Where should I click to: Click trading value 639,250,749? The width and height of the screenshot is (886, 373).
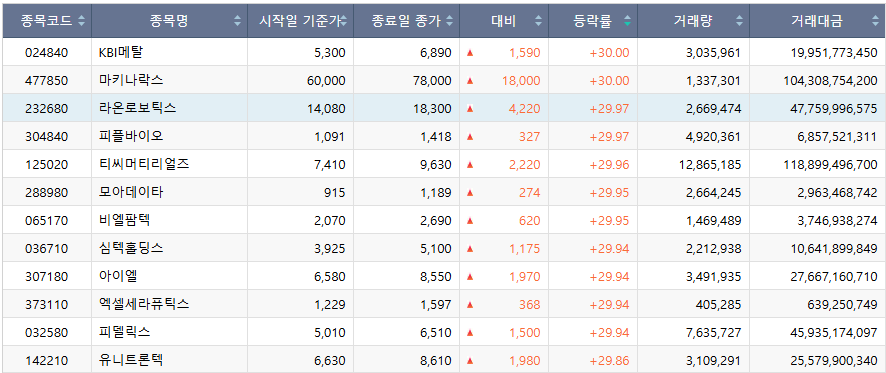pyautogui.click(x=842, y=305)
